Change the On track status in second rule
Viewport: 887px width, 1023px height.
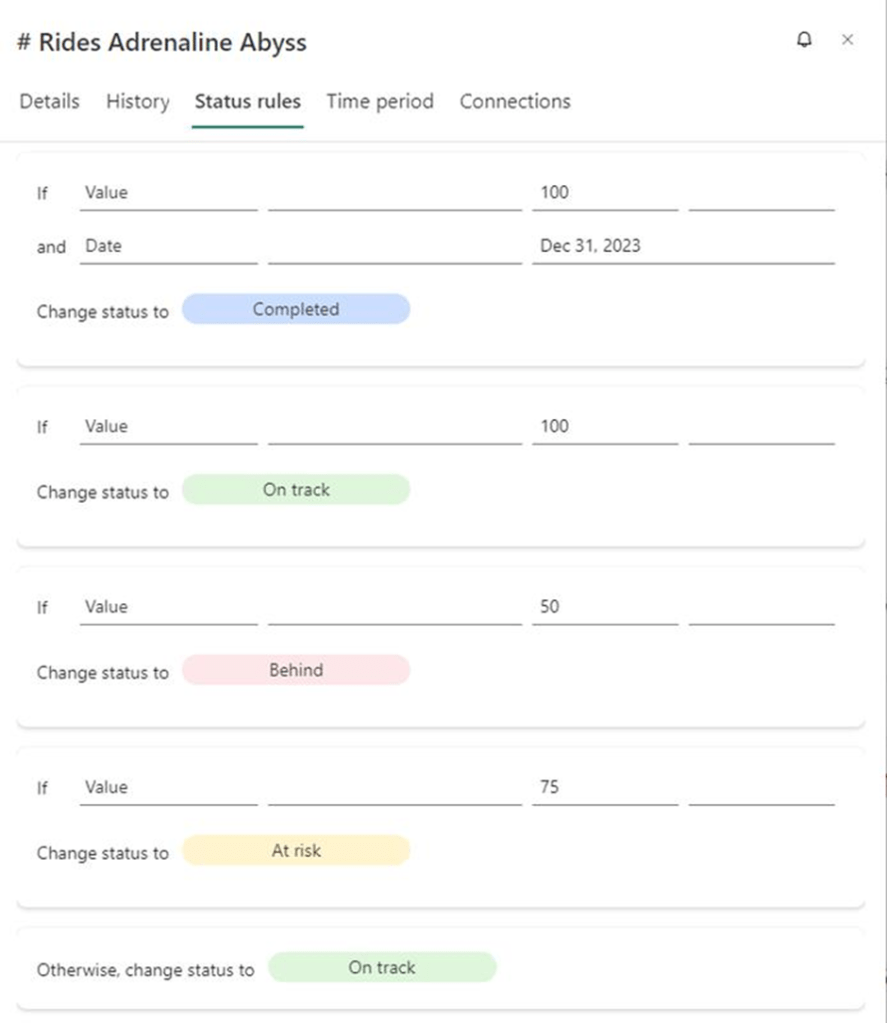click(295, 489)
